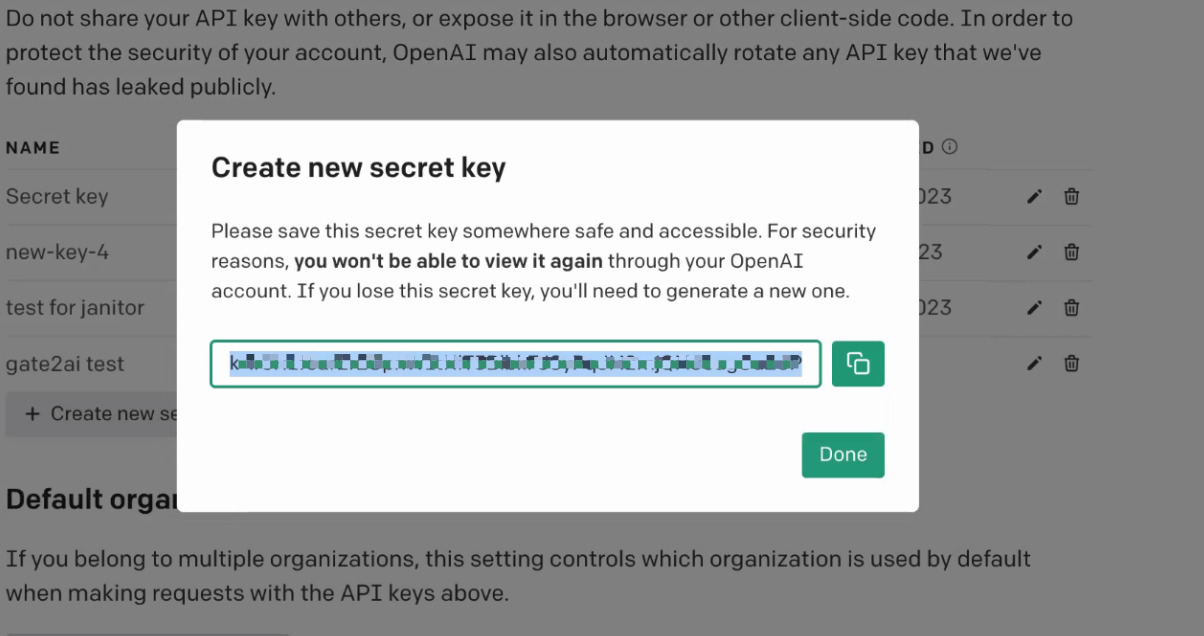The width and height of the screenshot is (1204, 636).
Task: Click the 'gate2ai test' key name
Action: [x=65, y=364]
